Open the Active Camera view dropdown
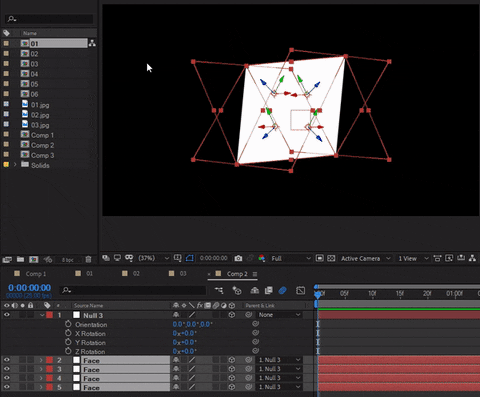 pos(365,258)
